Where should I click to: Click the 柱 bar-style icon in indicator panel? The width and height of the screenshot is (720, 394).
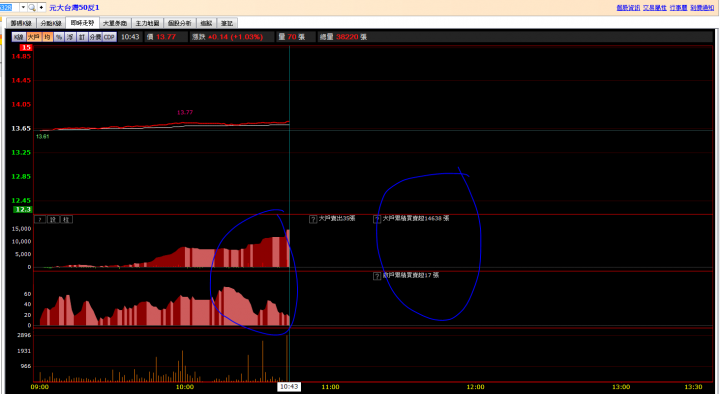click(66, 220)
